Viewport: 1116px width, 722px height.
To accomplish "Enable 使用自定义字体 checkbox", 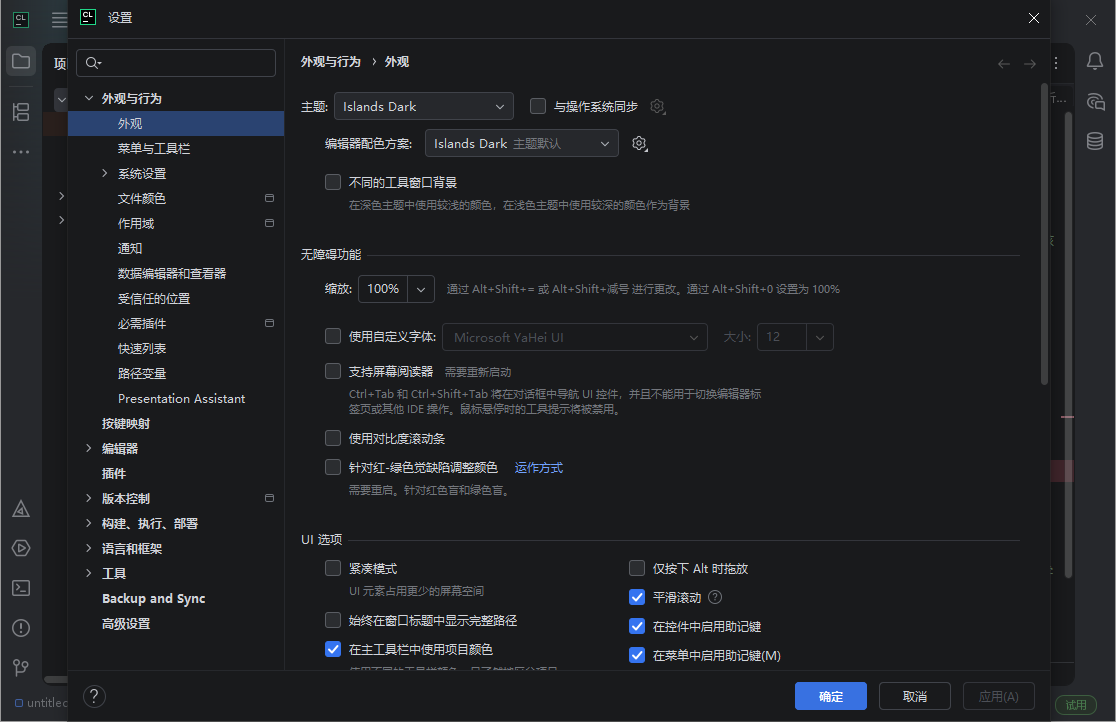I will pyautogui.click(x=332, y=336).
